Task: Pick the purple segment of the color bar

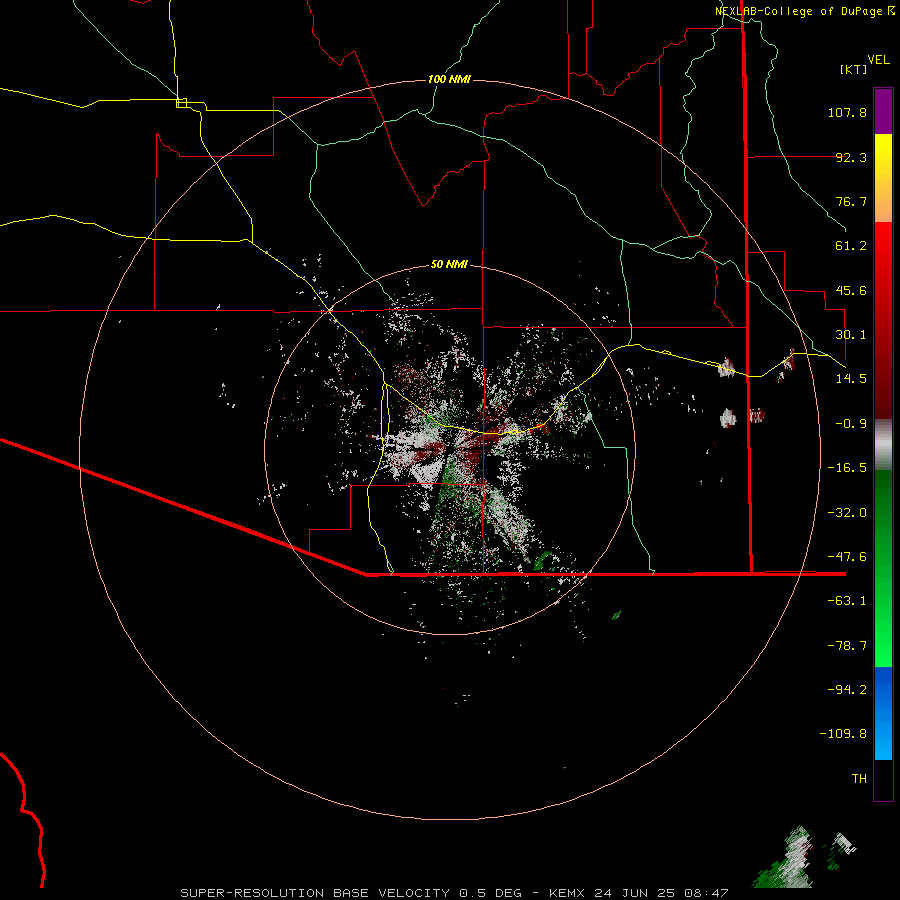Action: (883, 112)
